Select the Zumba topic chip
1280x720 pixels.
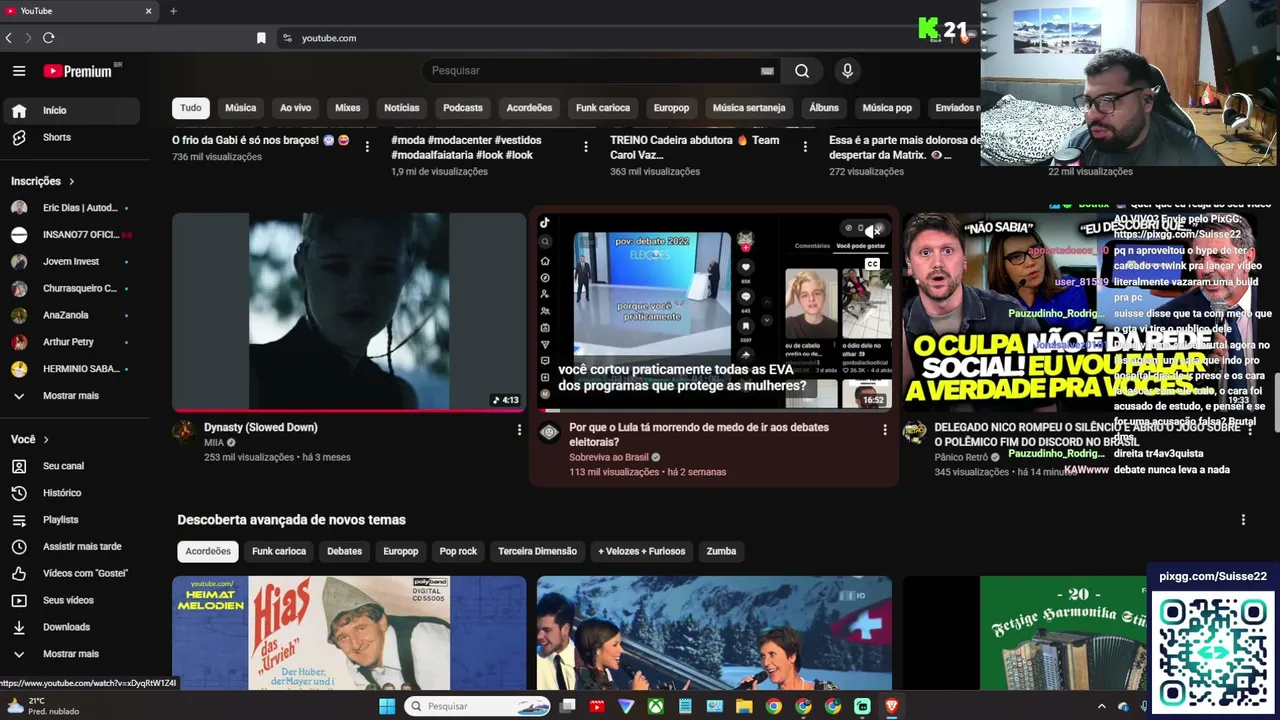coord(721,551)
